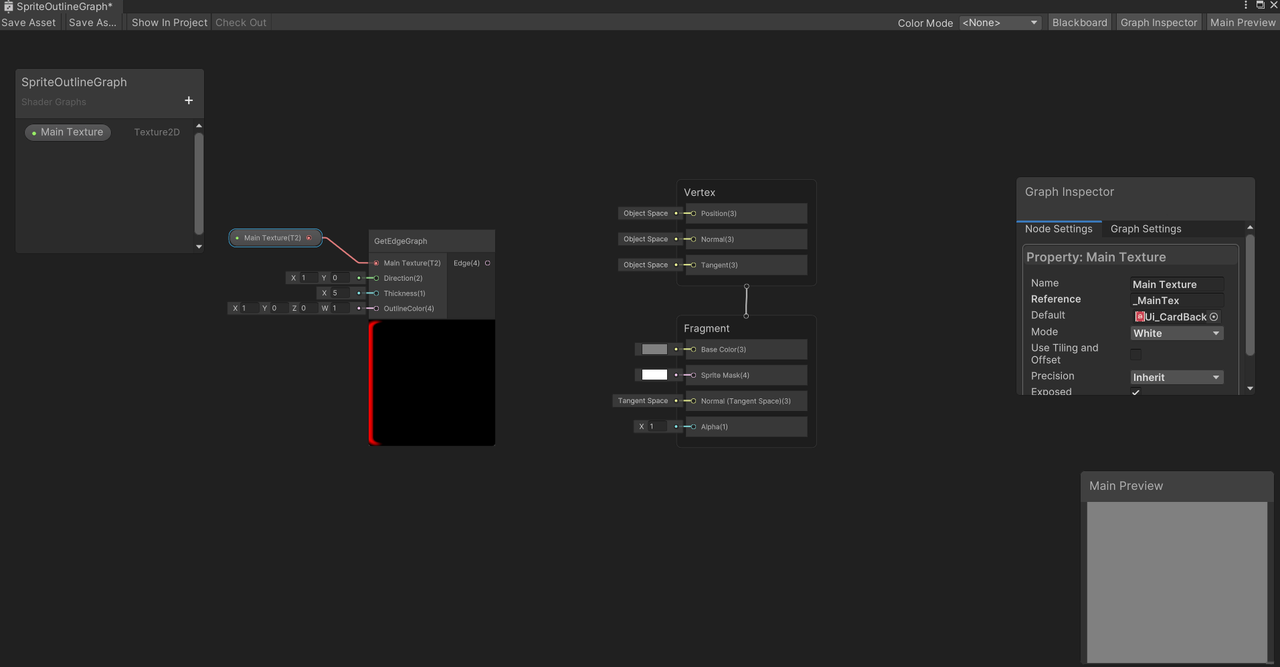Image resolution: width=1280 pixels, height=667 pixels.
Task: Click the Position(3) input port
Action: tap(693, 213)
